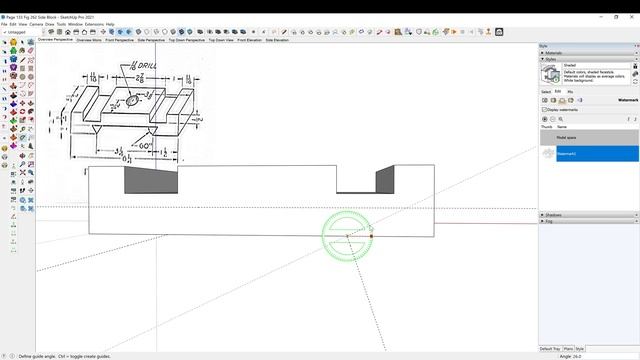Switch to Front Elevation scene tab

[249, 40]
